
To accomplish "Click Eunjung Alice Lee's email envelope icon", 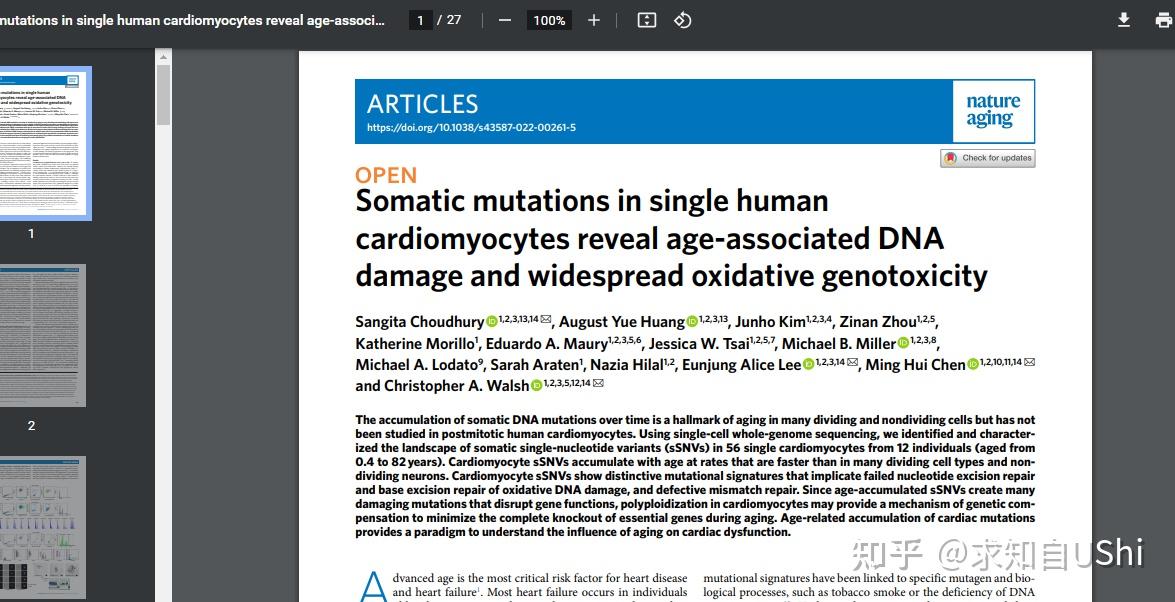I will pyautogui.click(x=852, y=362).
